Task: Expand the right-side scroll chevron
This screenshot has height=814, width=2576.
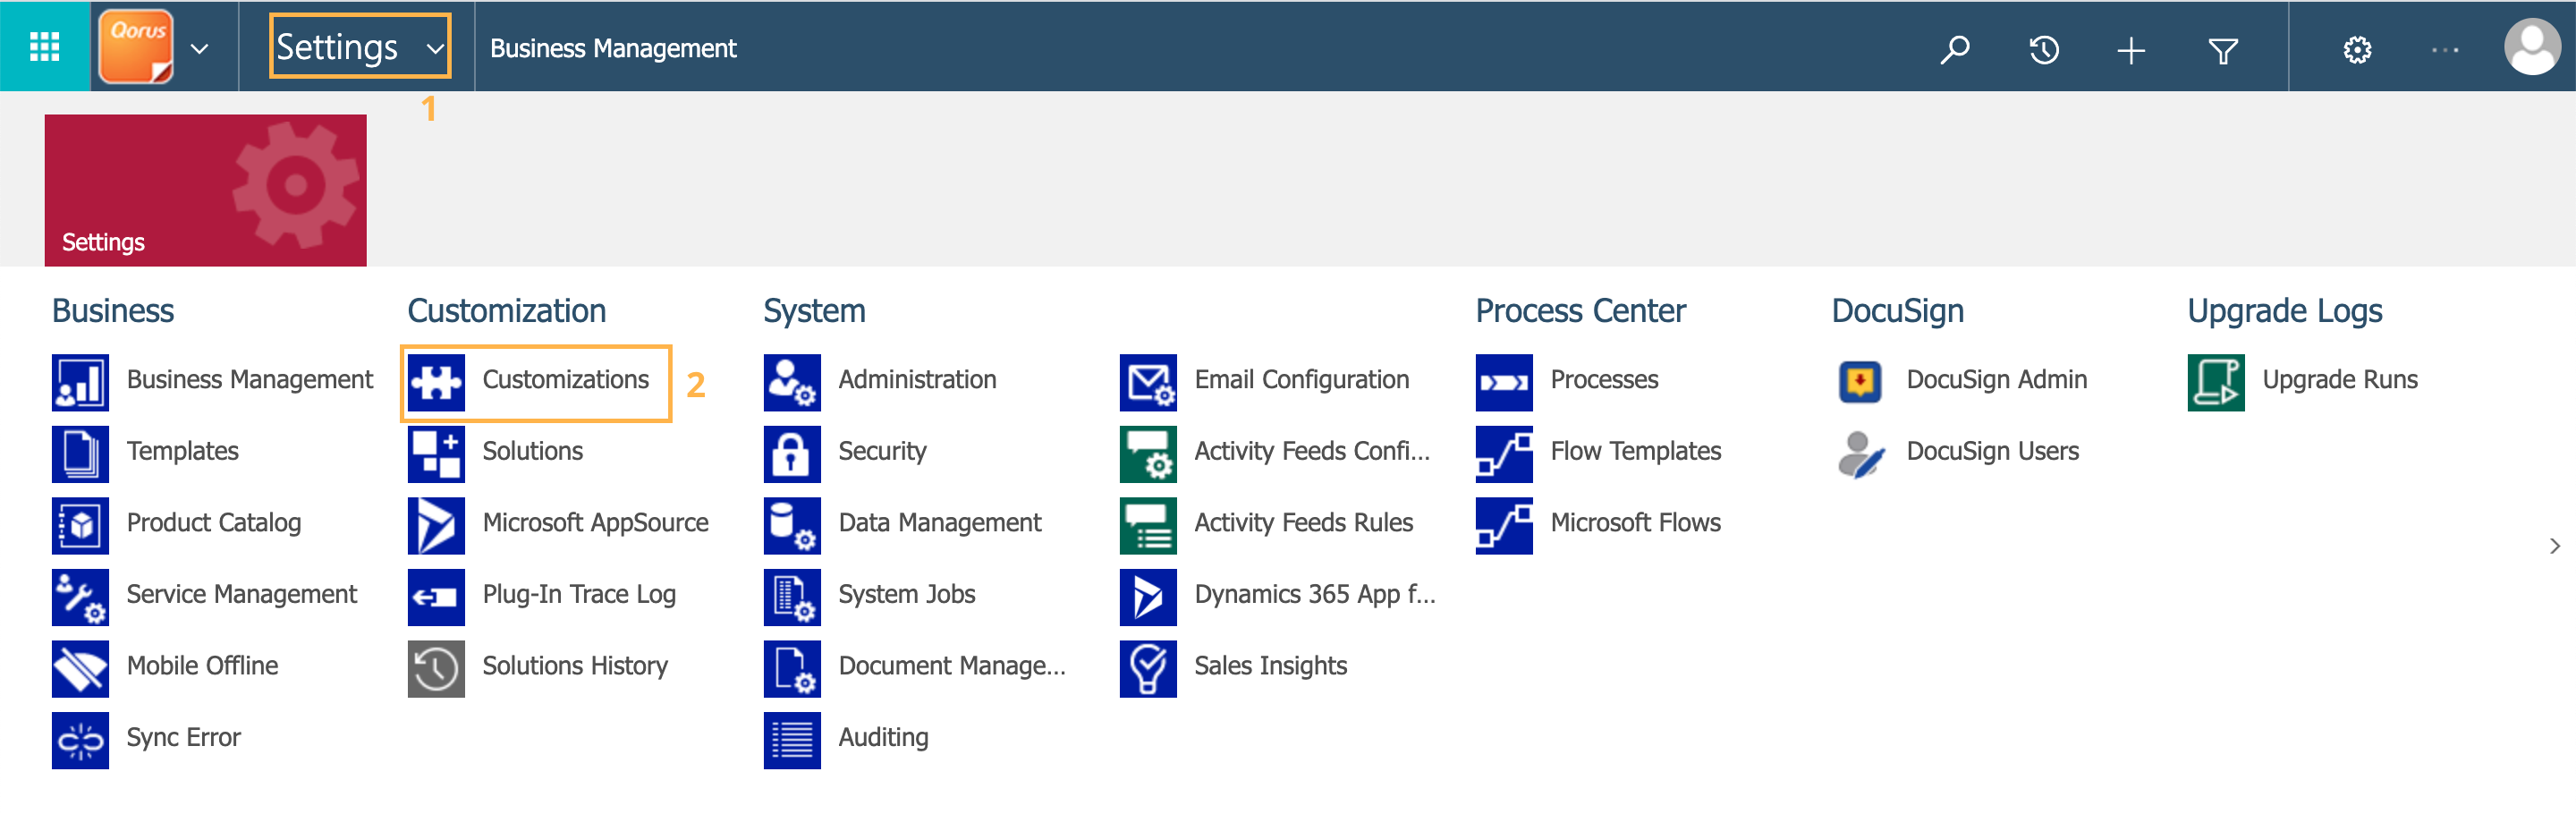Action: coord(2554,546)
